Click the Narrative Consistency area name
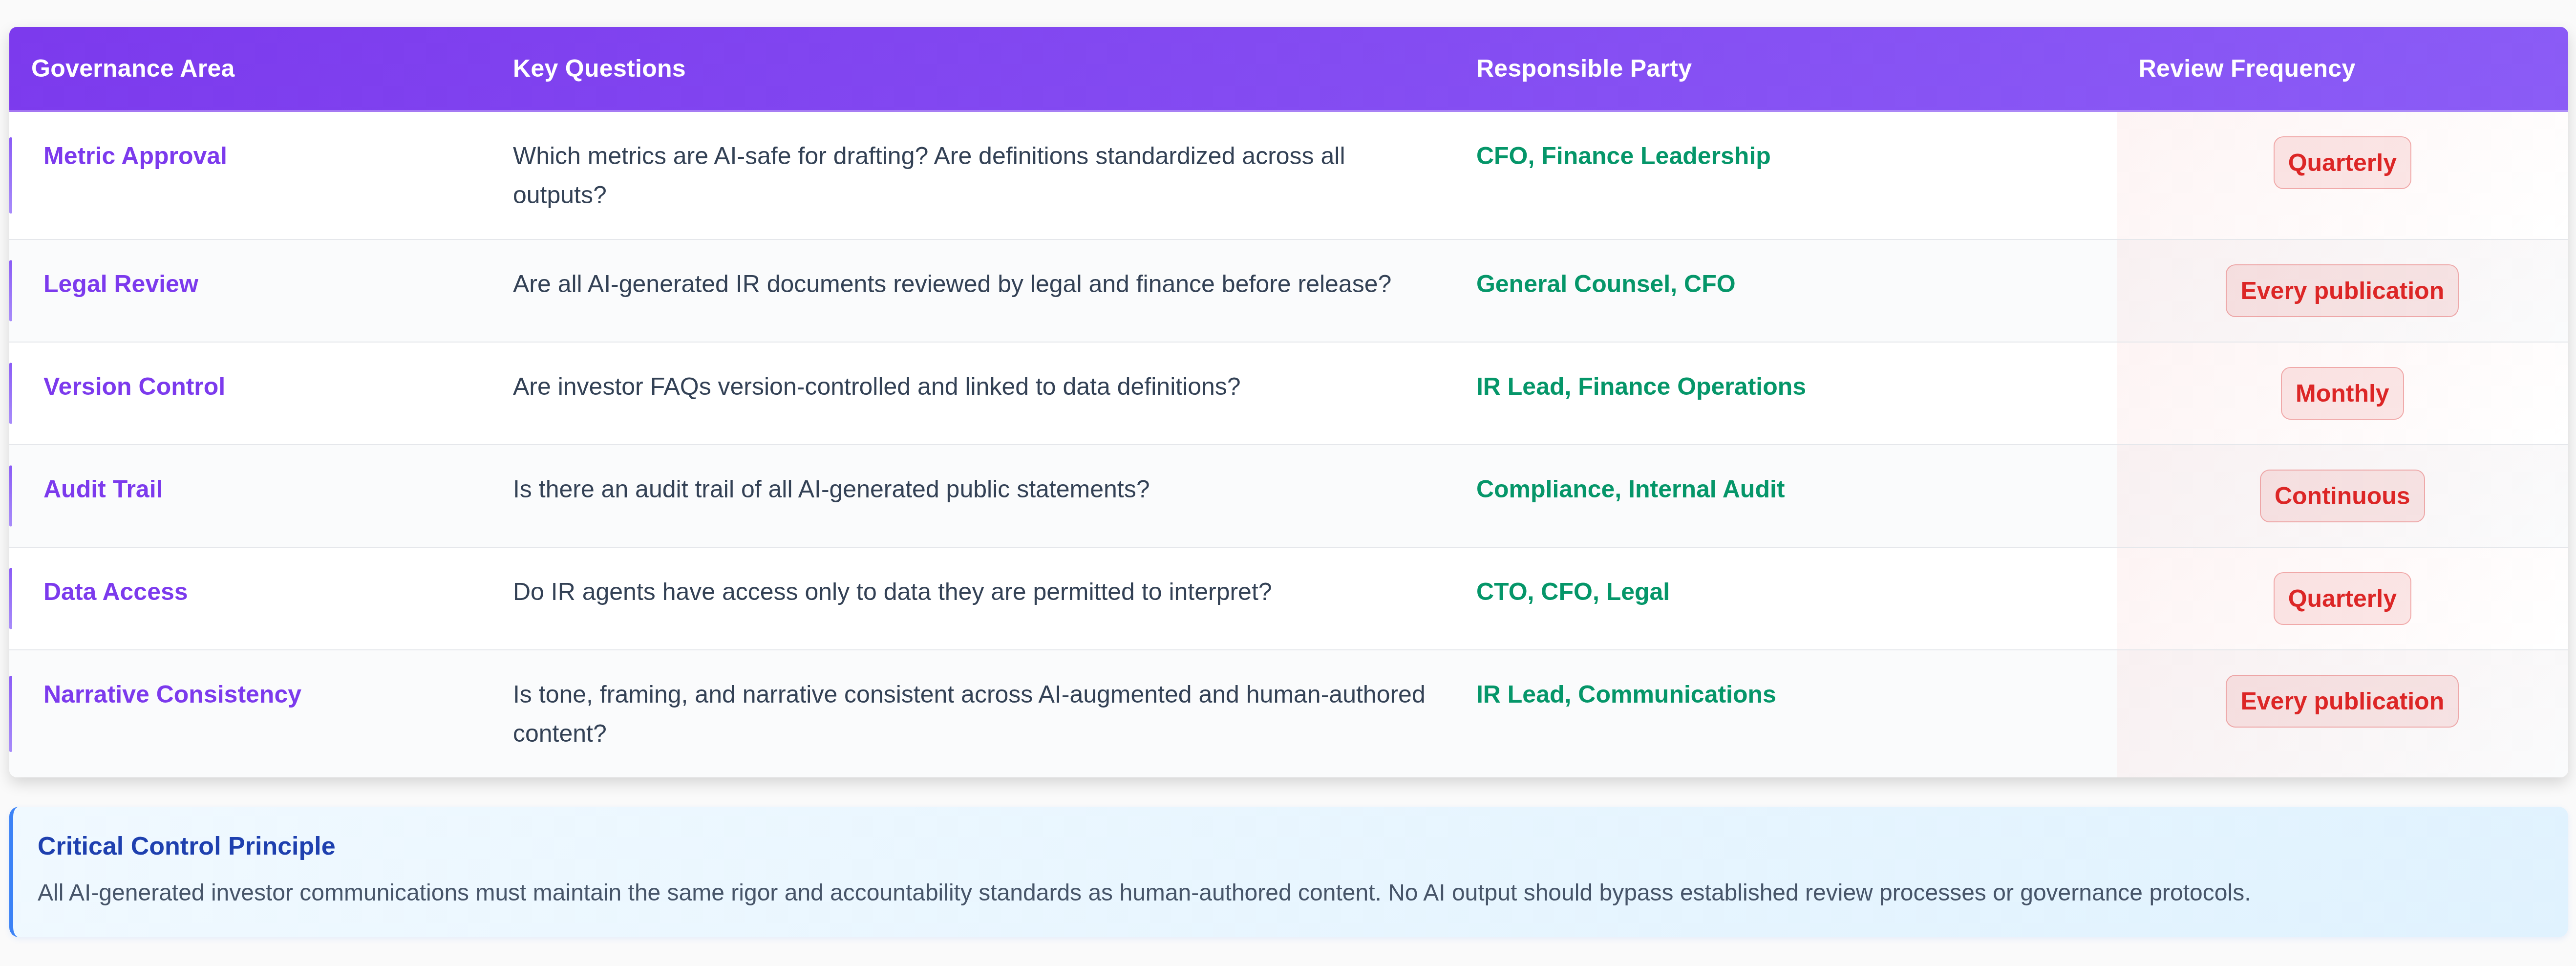The height and width of the screenshot is (966, 2576). 172,694
